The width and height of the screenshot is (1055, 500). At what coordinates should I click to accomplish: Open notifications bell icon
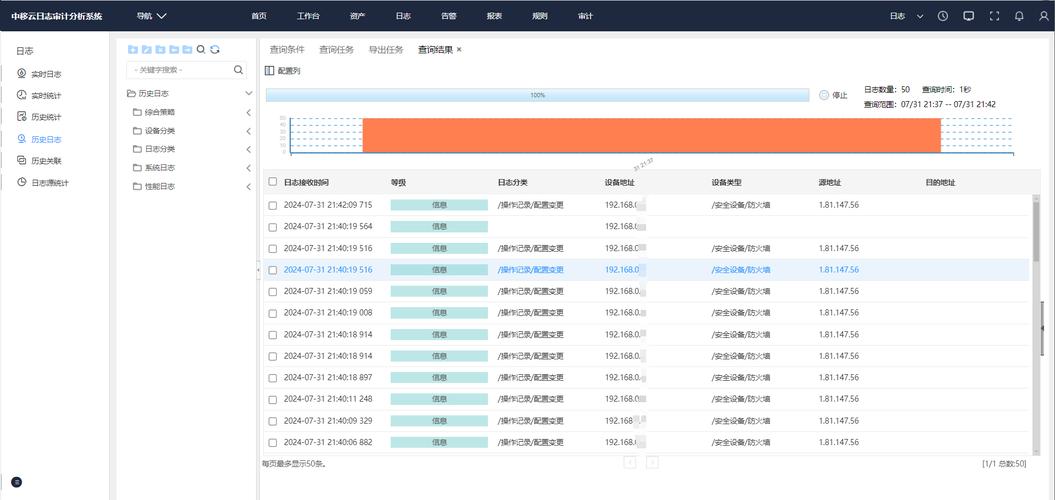[x=1019, y=16]
